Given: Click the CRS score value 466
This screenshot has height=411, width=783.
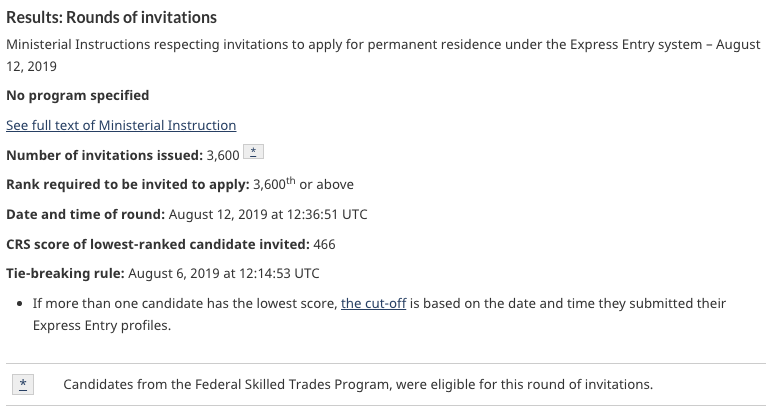Looking at the screenshot, I should pos(324,243).
